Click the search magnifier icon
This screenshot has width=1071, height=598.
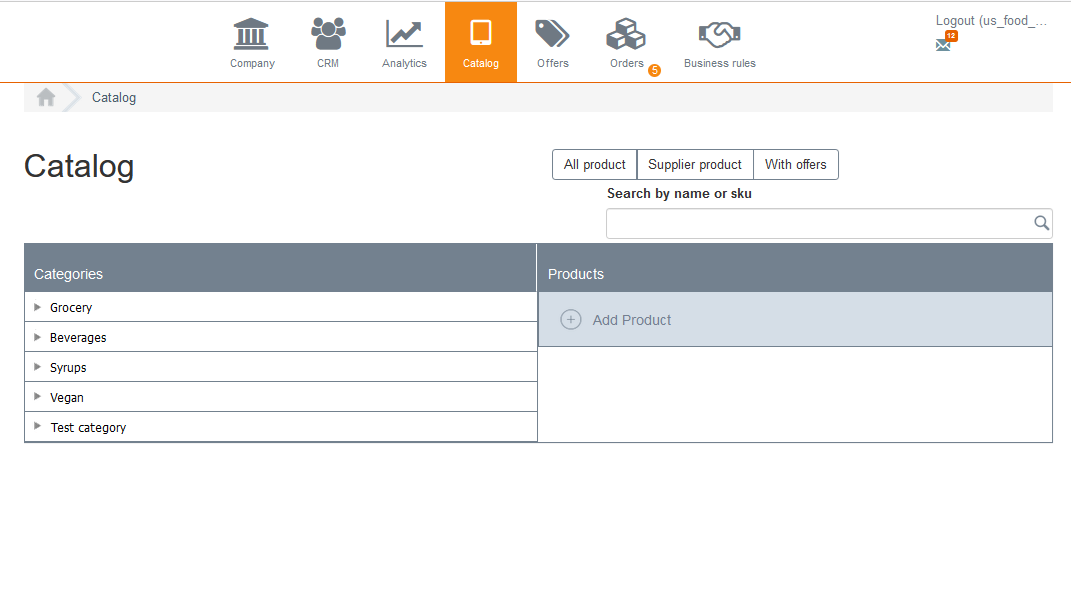point(1041,223)
